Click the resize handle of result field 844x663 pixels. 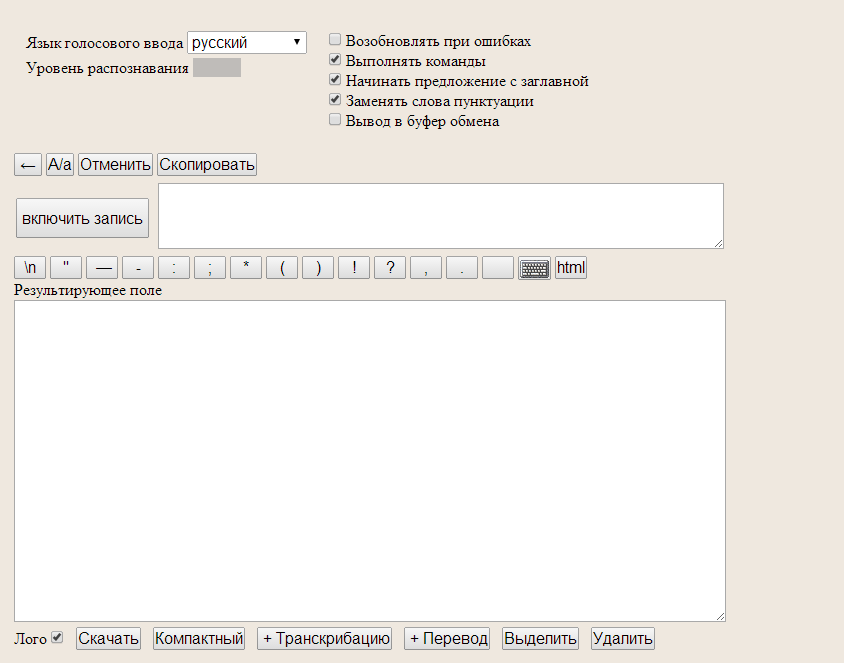click(720, 616)
